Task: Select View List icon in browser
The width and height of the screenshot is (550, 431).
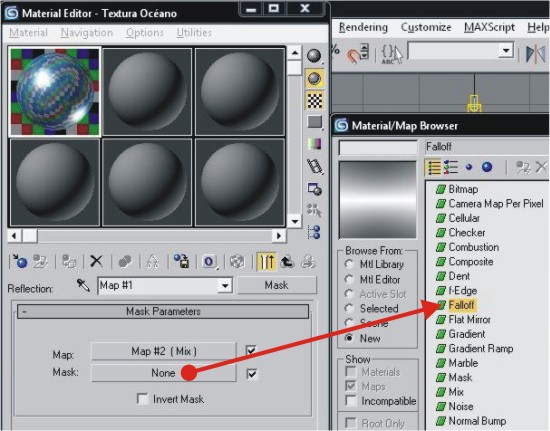Action: [x=434, y=167]
